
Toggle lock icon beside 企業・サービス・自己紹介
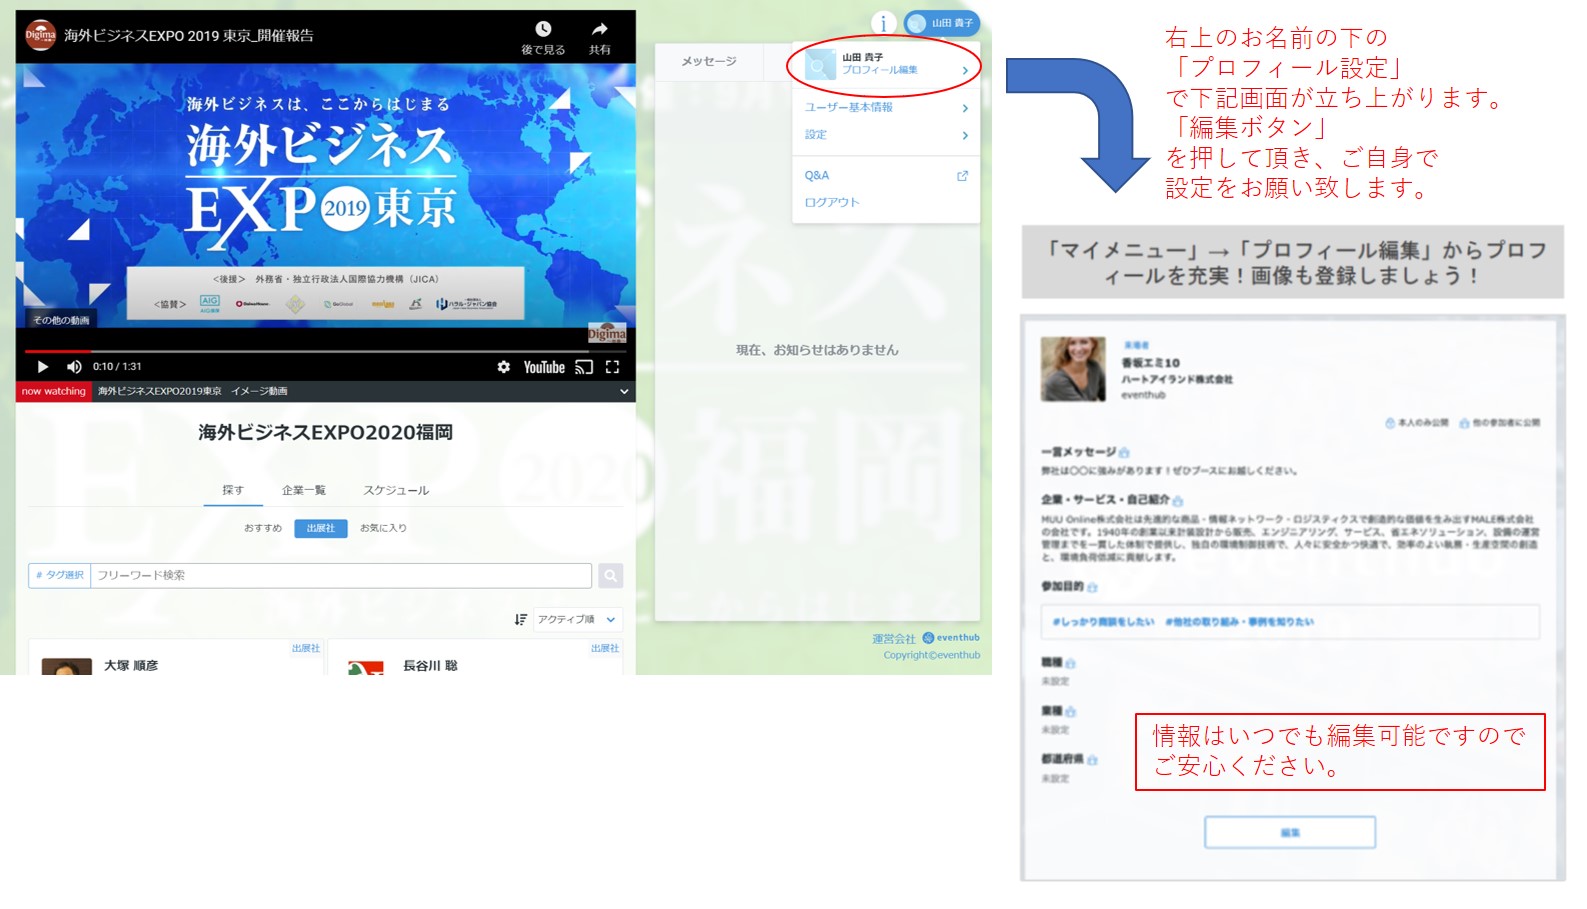(x=1177, y=500)
